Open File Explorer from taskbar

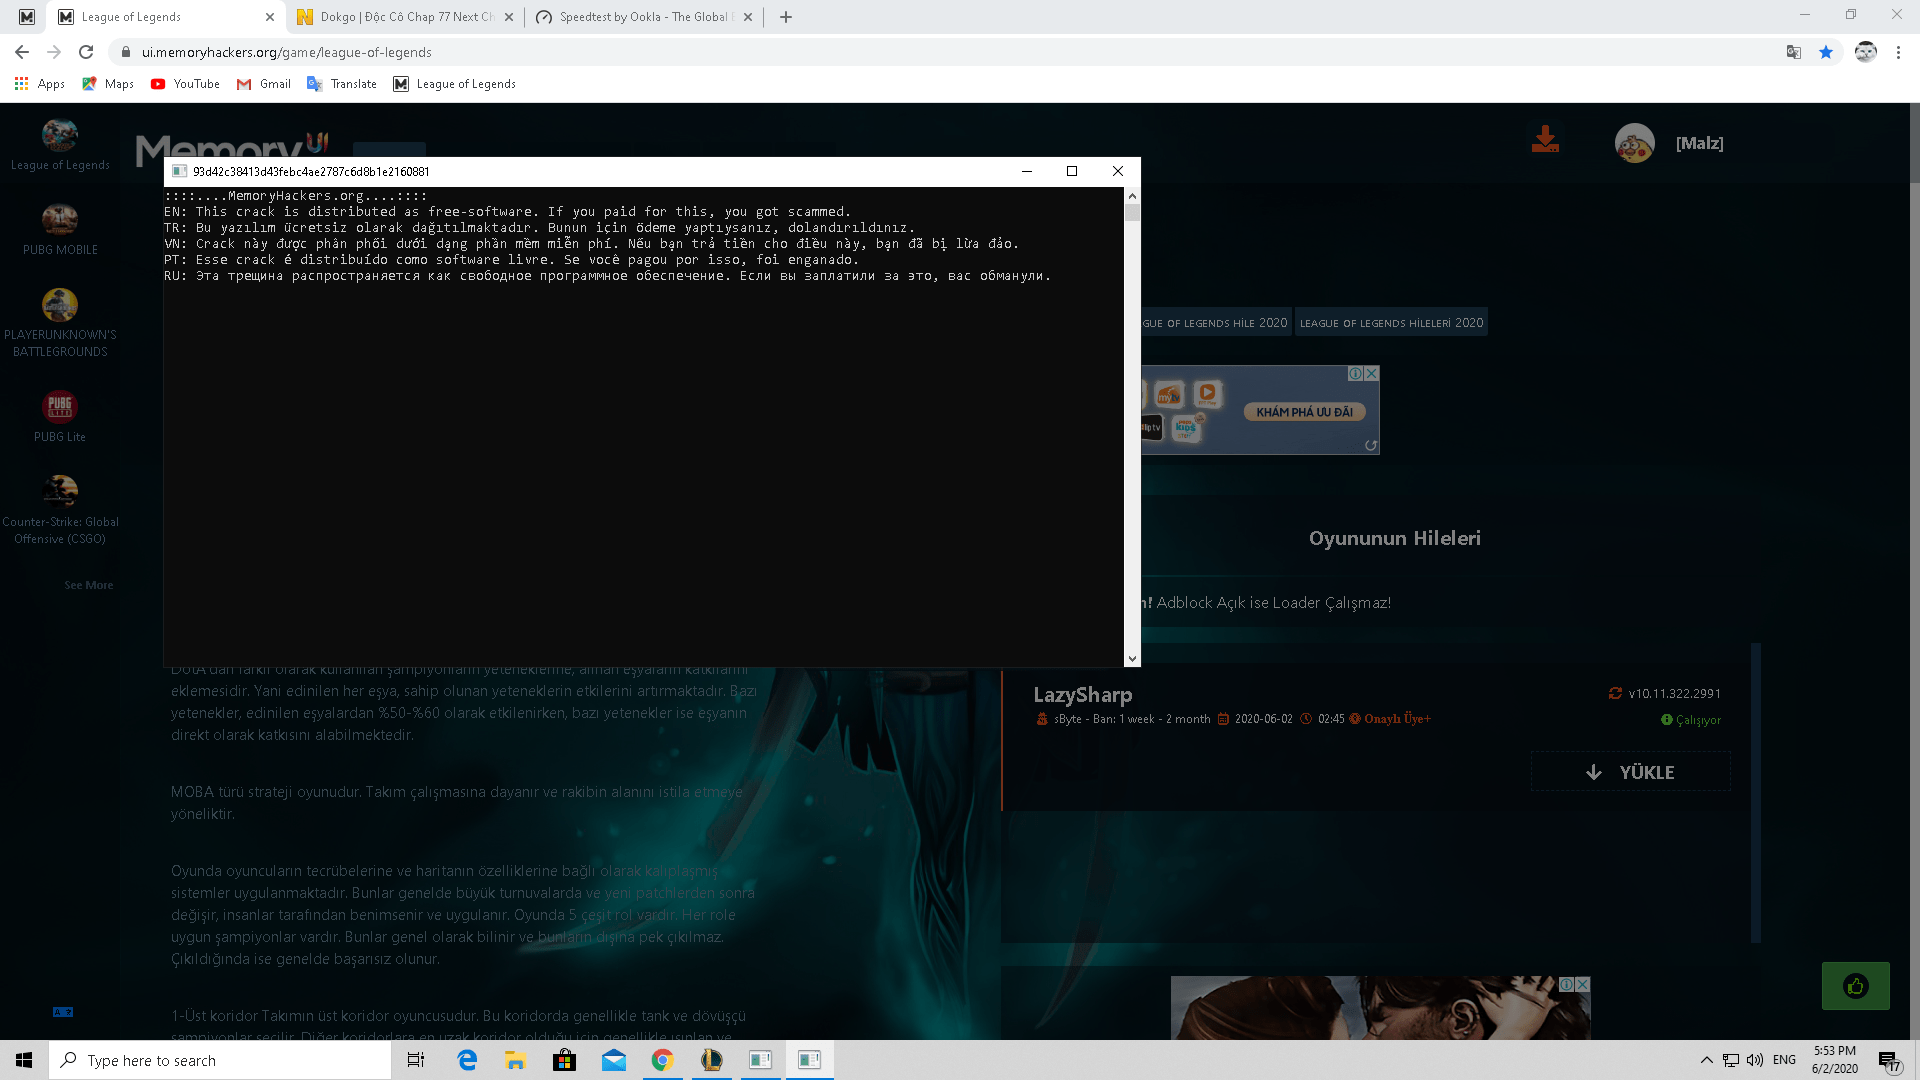point(516,1060)
